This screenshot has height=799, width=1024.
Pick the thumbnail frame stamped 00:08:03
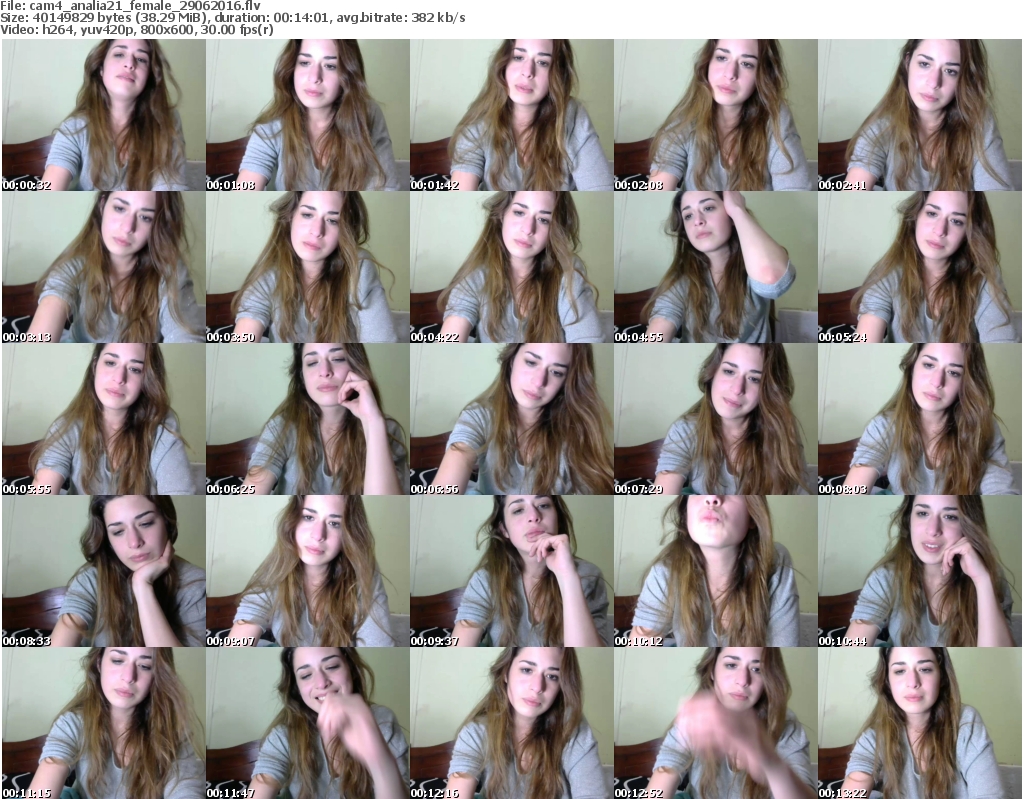point(920,419)
